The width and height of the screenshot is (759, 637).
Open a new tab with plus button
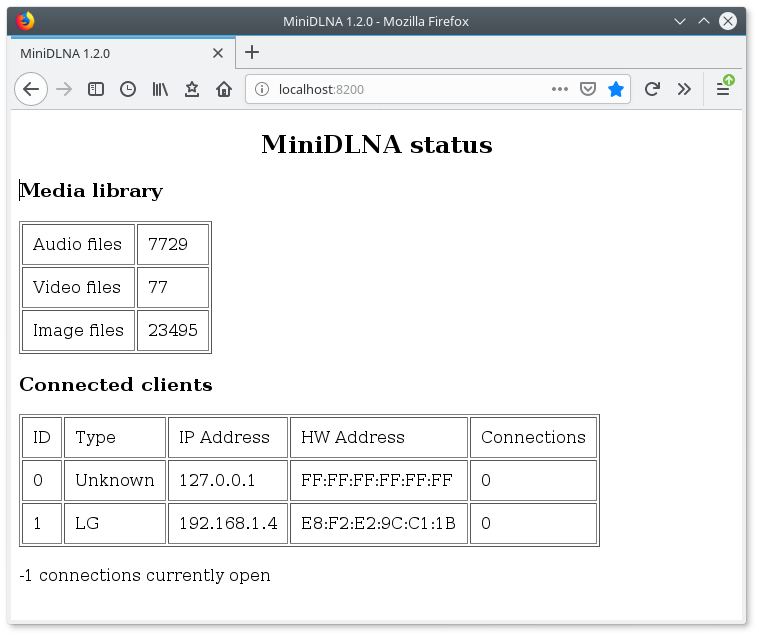pos(252,52)
